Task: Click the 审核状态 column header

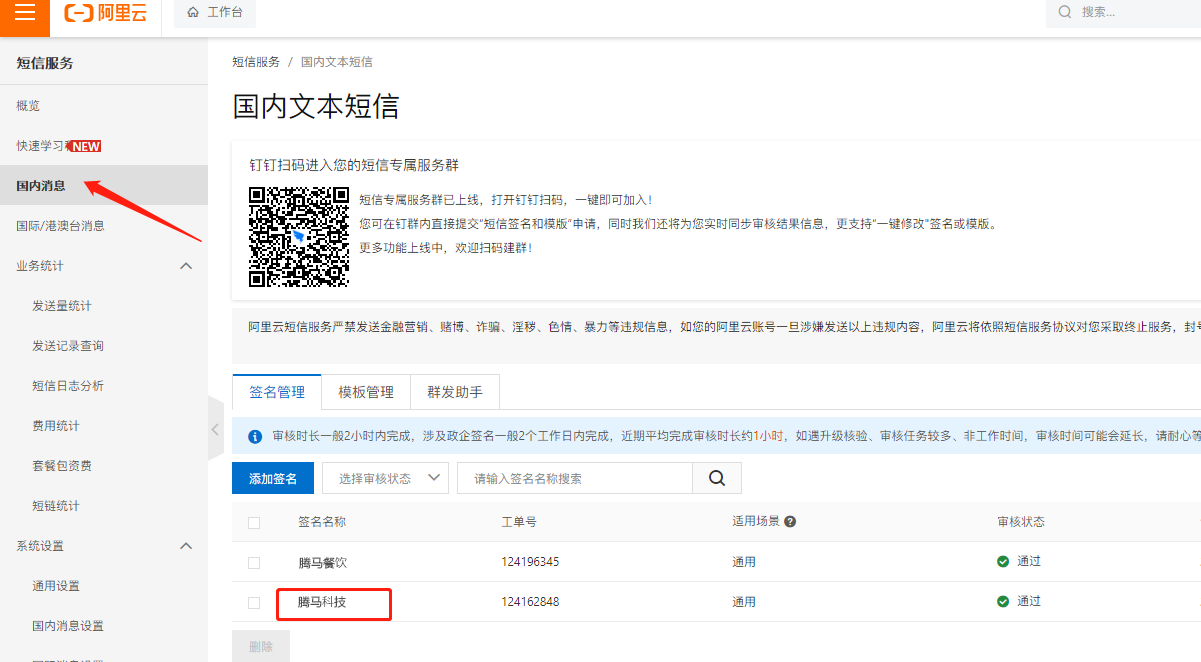Action: coord(1021,522)
